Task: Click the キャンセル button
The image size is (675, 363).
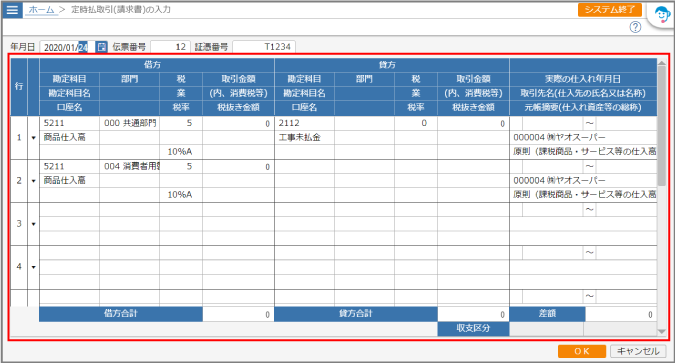Action: click(x=638, y=351)
